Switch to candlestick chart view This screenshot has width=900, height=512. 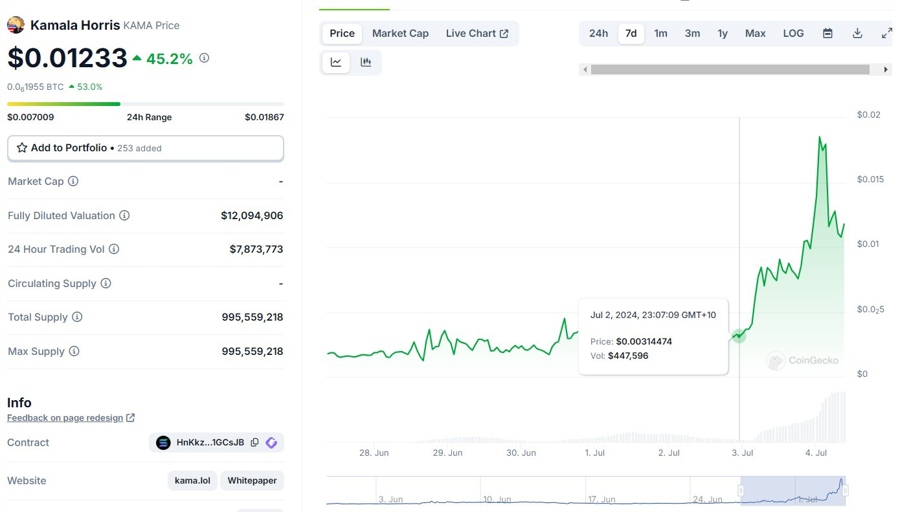click(366, 62)
